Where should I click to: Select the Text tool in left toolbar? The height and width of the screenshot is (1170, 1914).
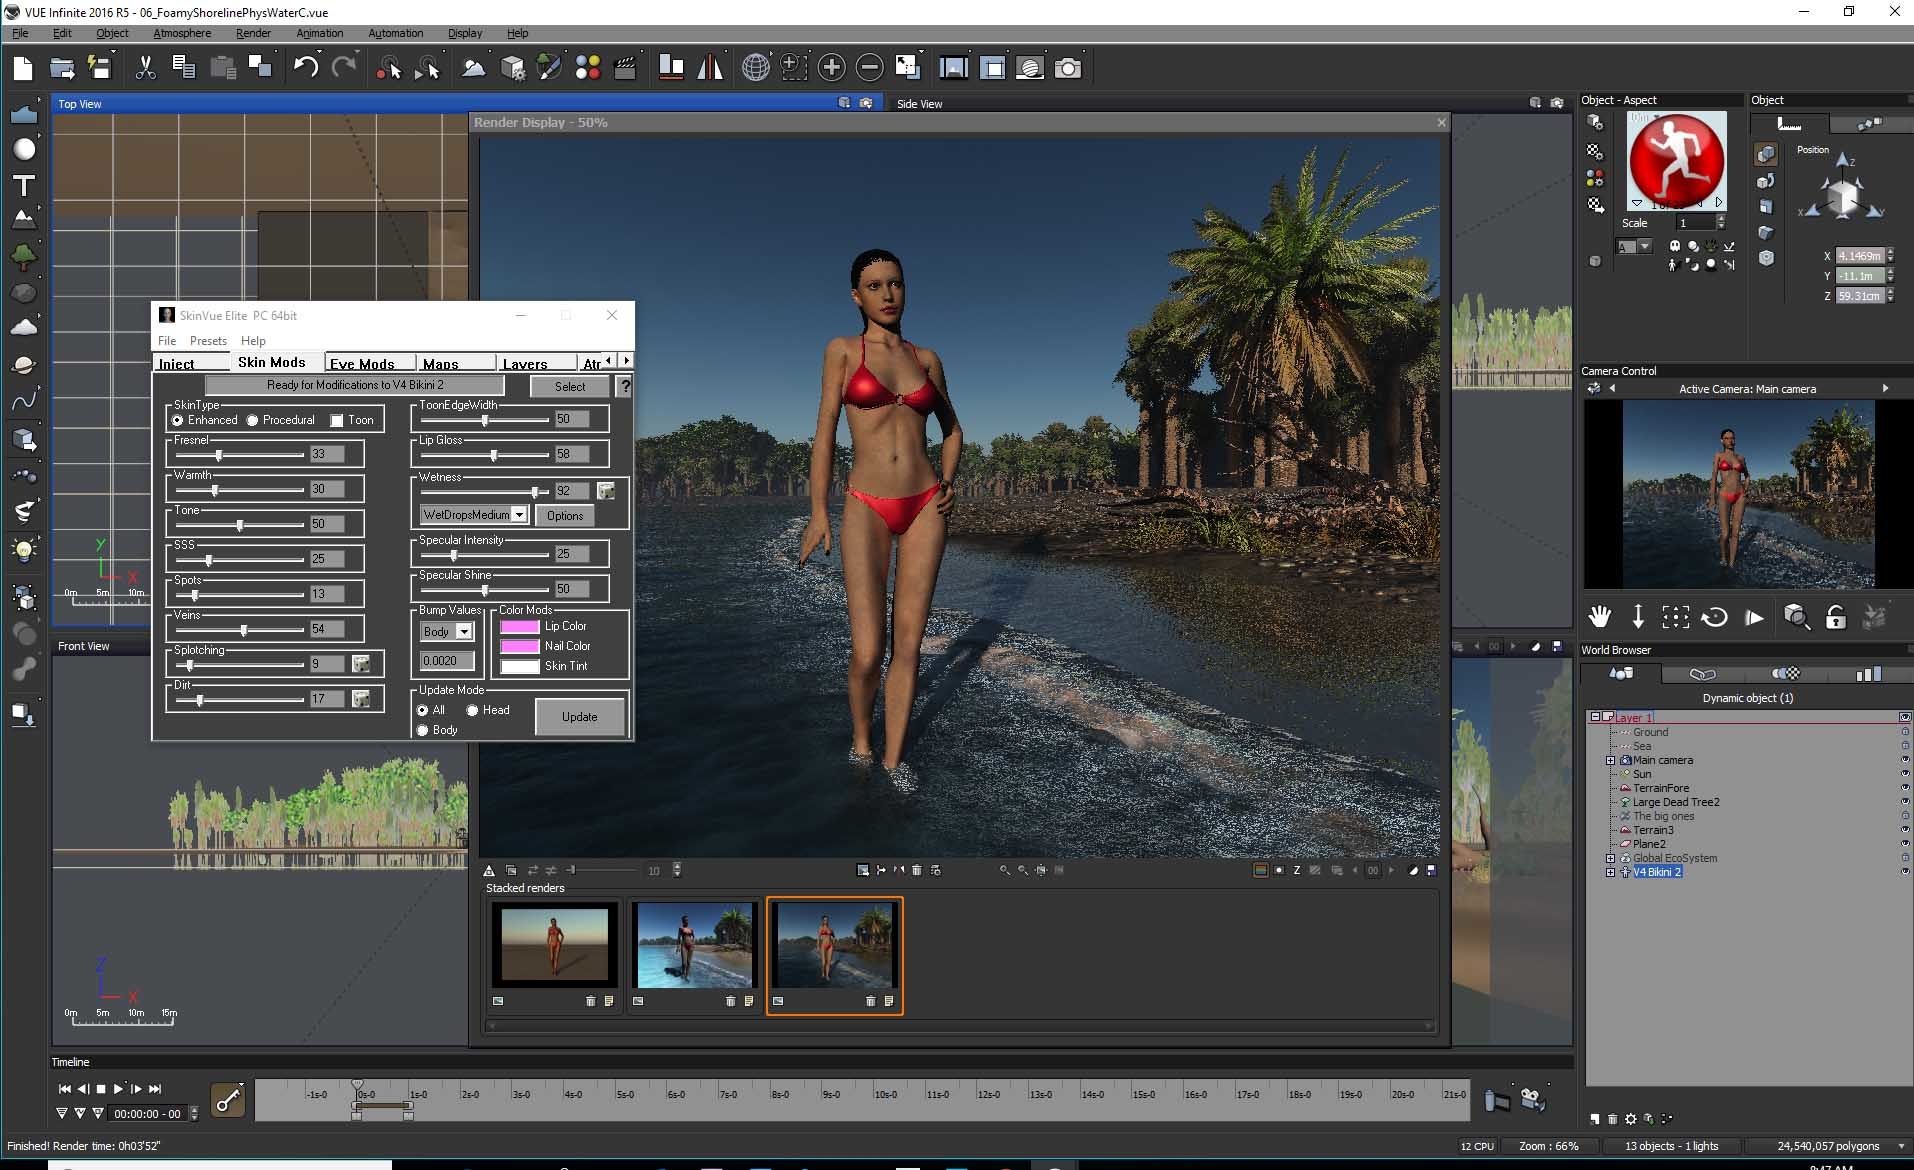[24, 185]
